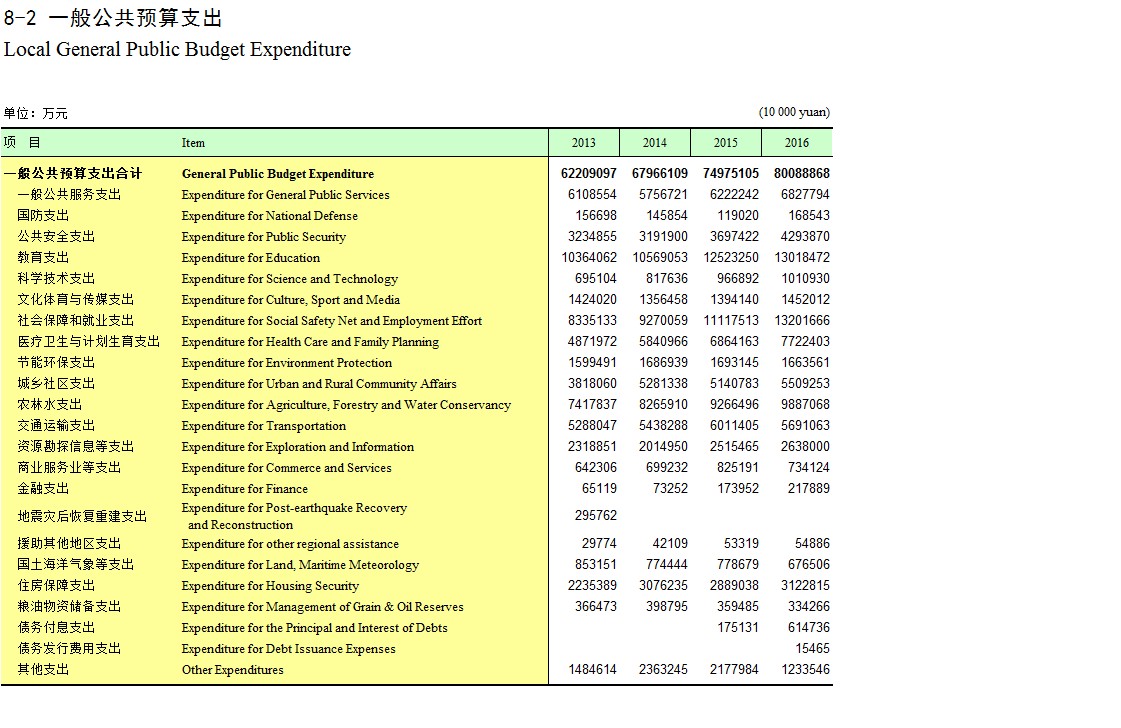
Task: Click debt issuance 2016 value 15465
Action: tap(812, 649)
